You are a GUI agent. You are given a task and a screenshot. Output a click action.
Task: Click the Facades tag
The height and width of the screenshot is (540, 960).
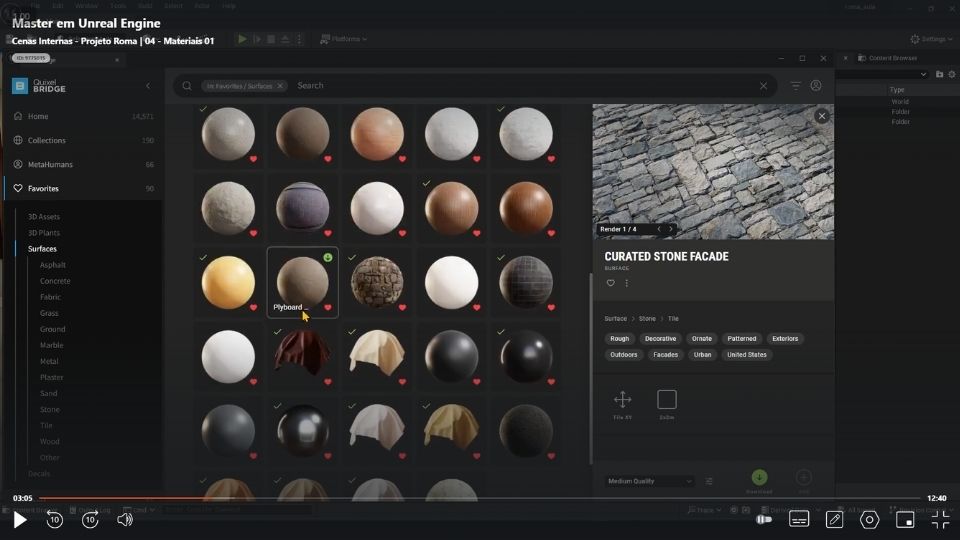pos(666,354)
